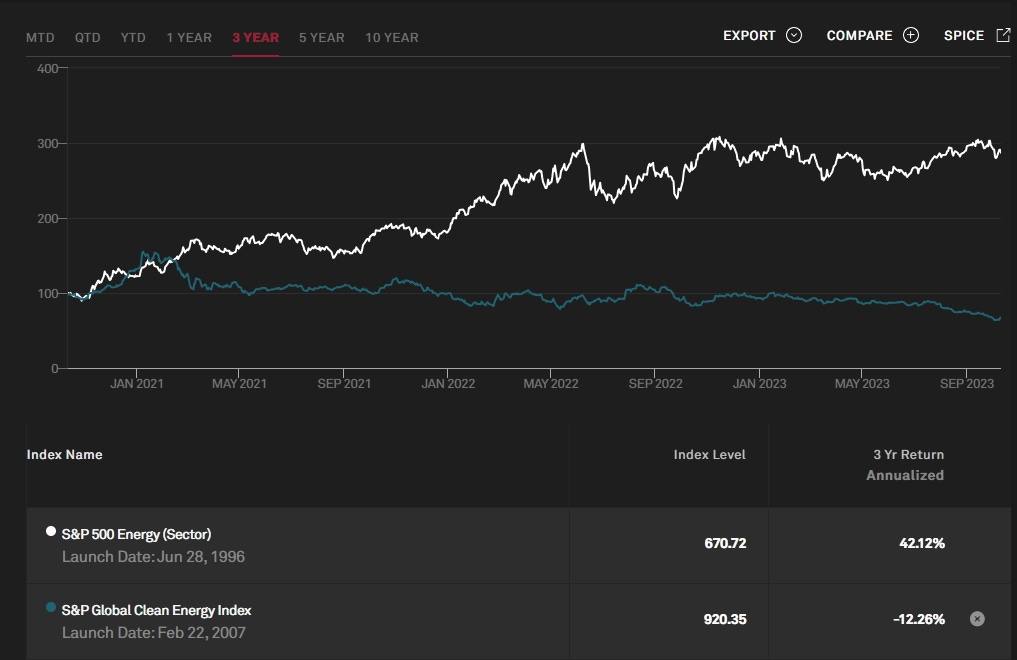Click the Index Level column header
The height and width of the screenshot is (660, 1017).
tap(710, 454)
